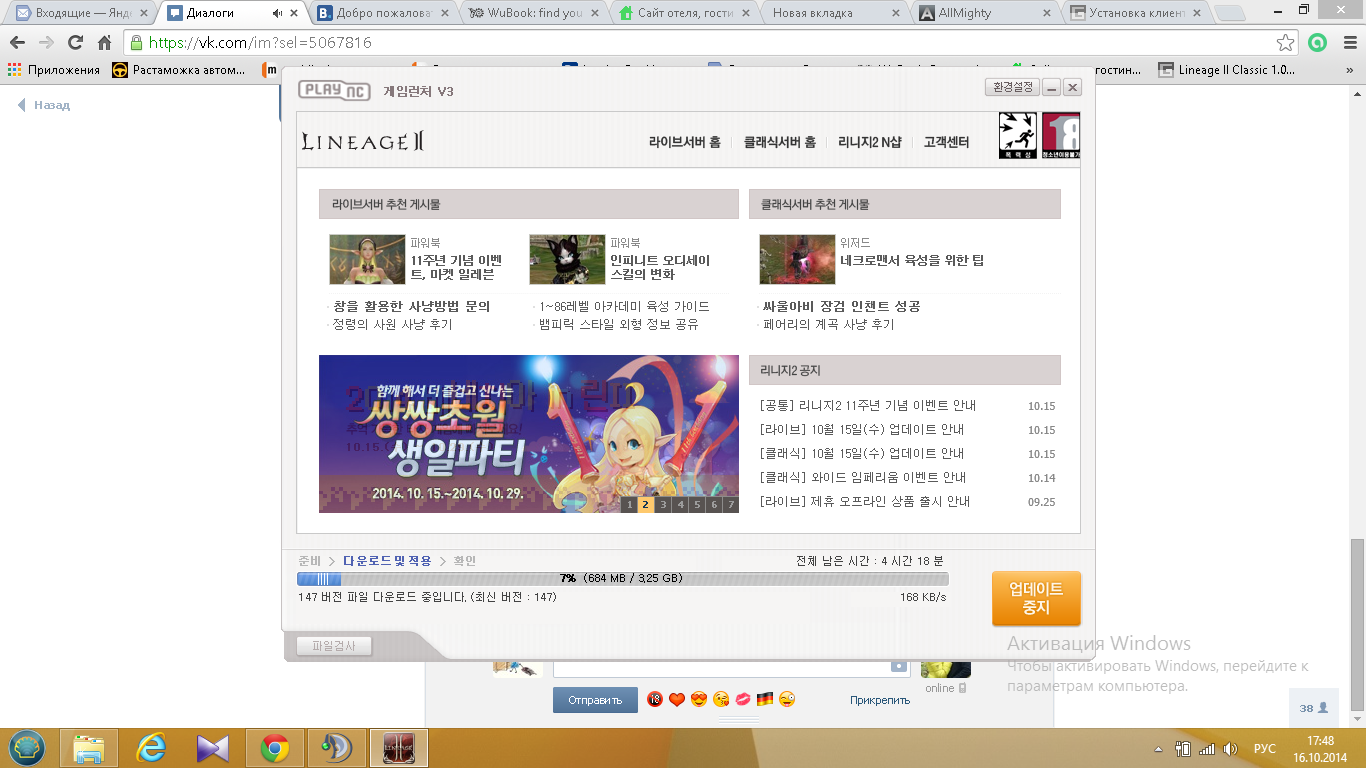Open the 싸울아비 장검 인챈트 성공 post
The image size is (1366, 768).
[841, 306]
